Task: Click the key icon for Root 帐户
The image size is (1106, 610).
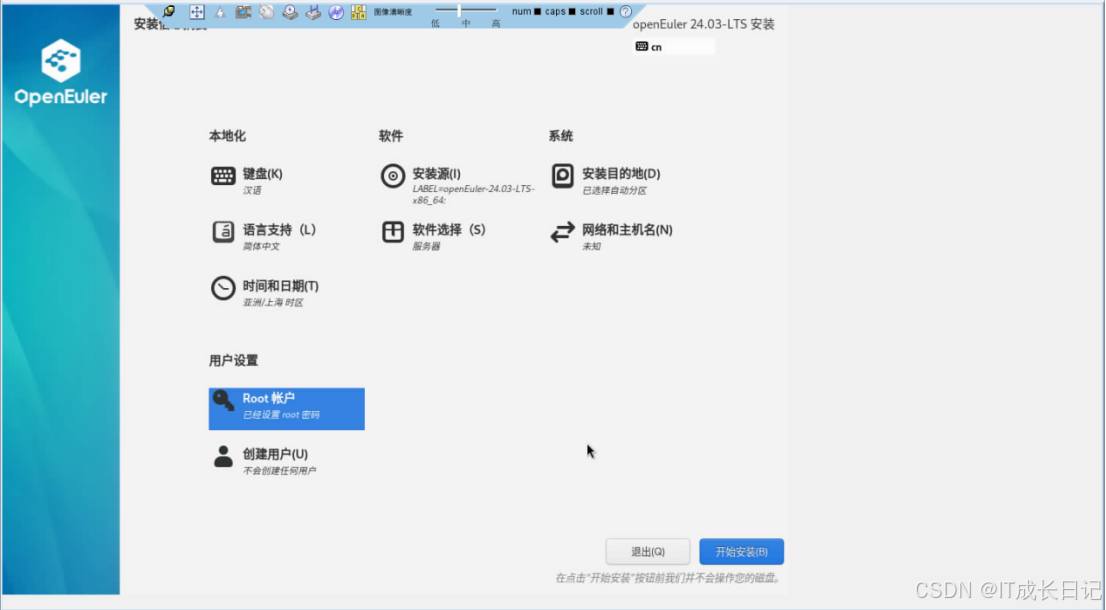Action: 223,401
